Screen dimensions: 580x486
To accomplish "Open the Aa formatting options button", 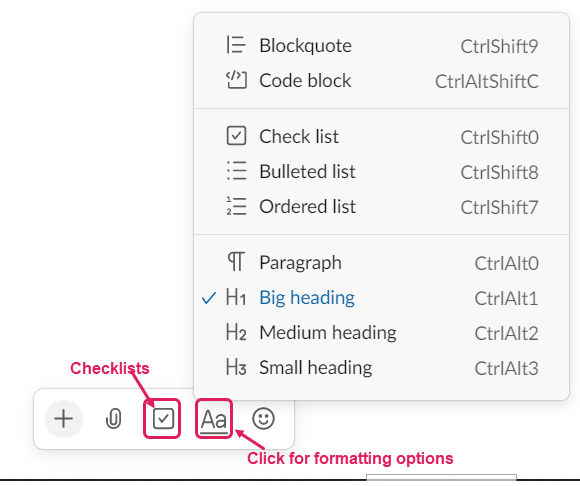I will [214, 420].
